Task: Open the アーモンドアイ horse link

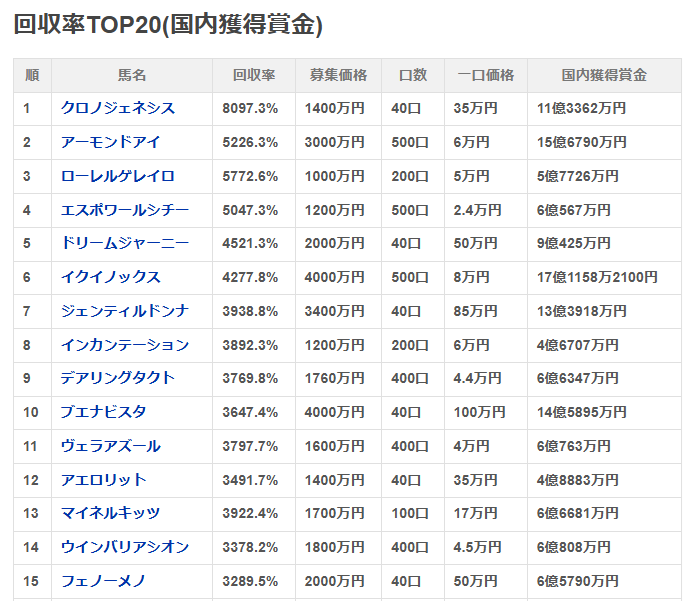Action: point(110,142)
